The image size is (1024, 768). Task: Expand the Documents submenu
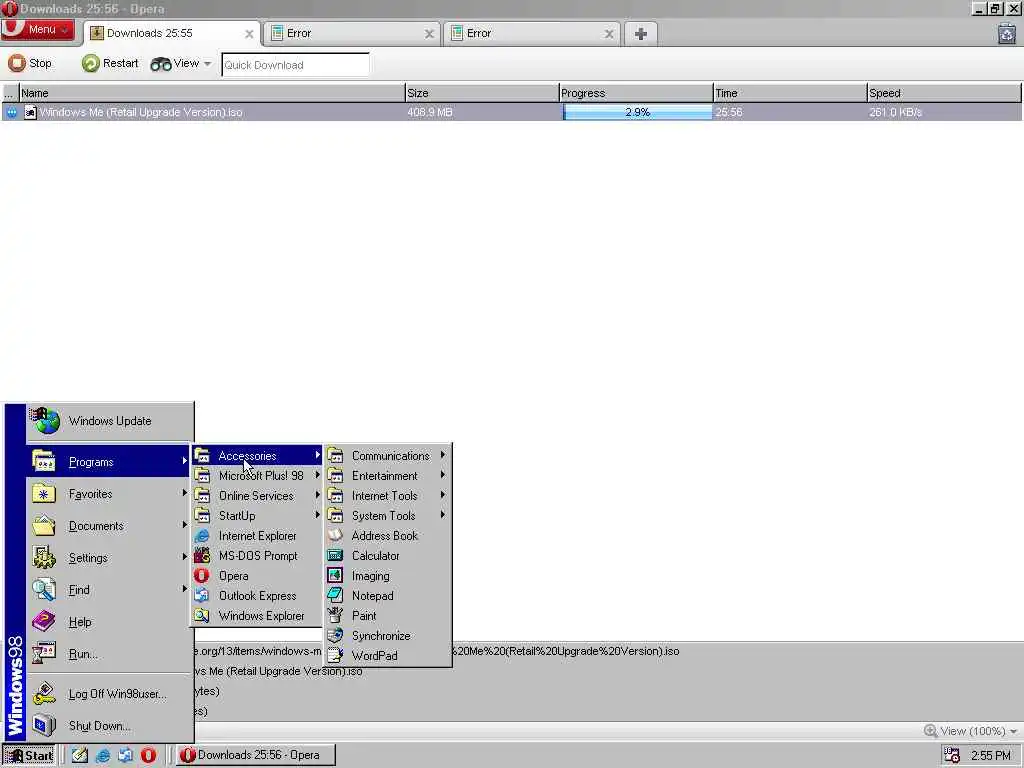pyautogui.click(x=108, y=526)
